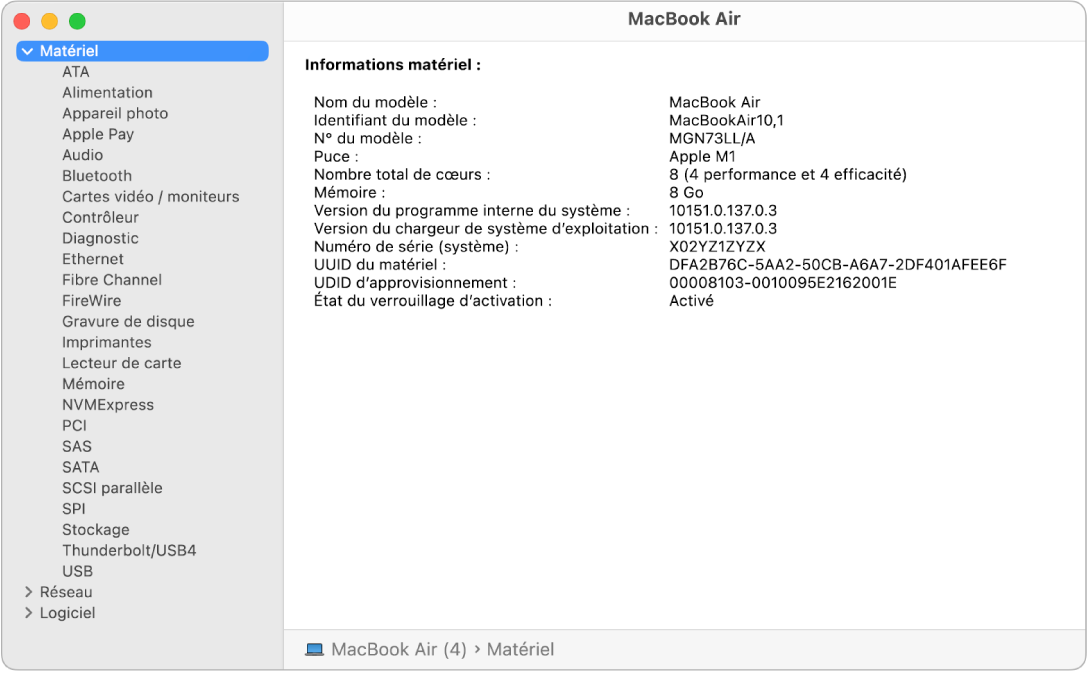Open FireWire sidebar entry
Screen dimensions: 1088x673
click(92, 301)
